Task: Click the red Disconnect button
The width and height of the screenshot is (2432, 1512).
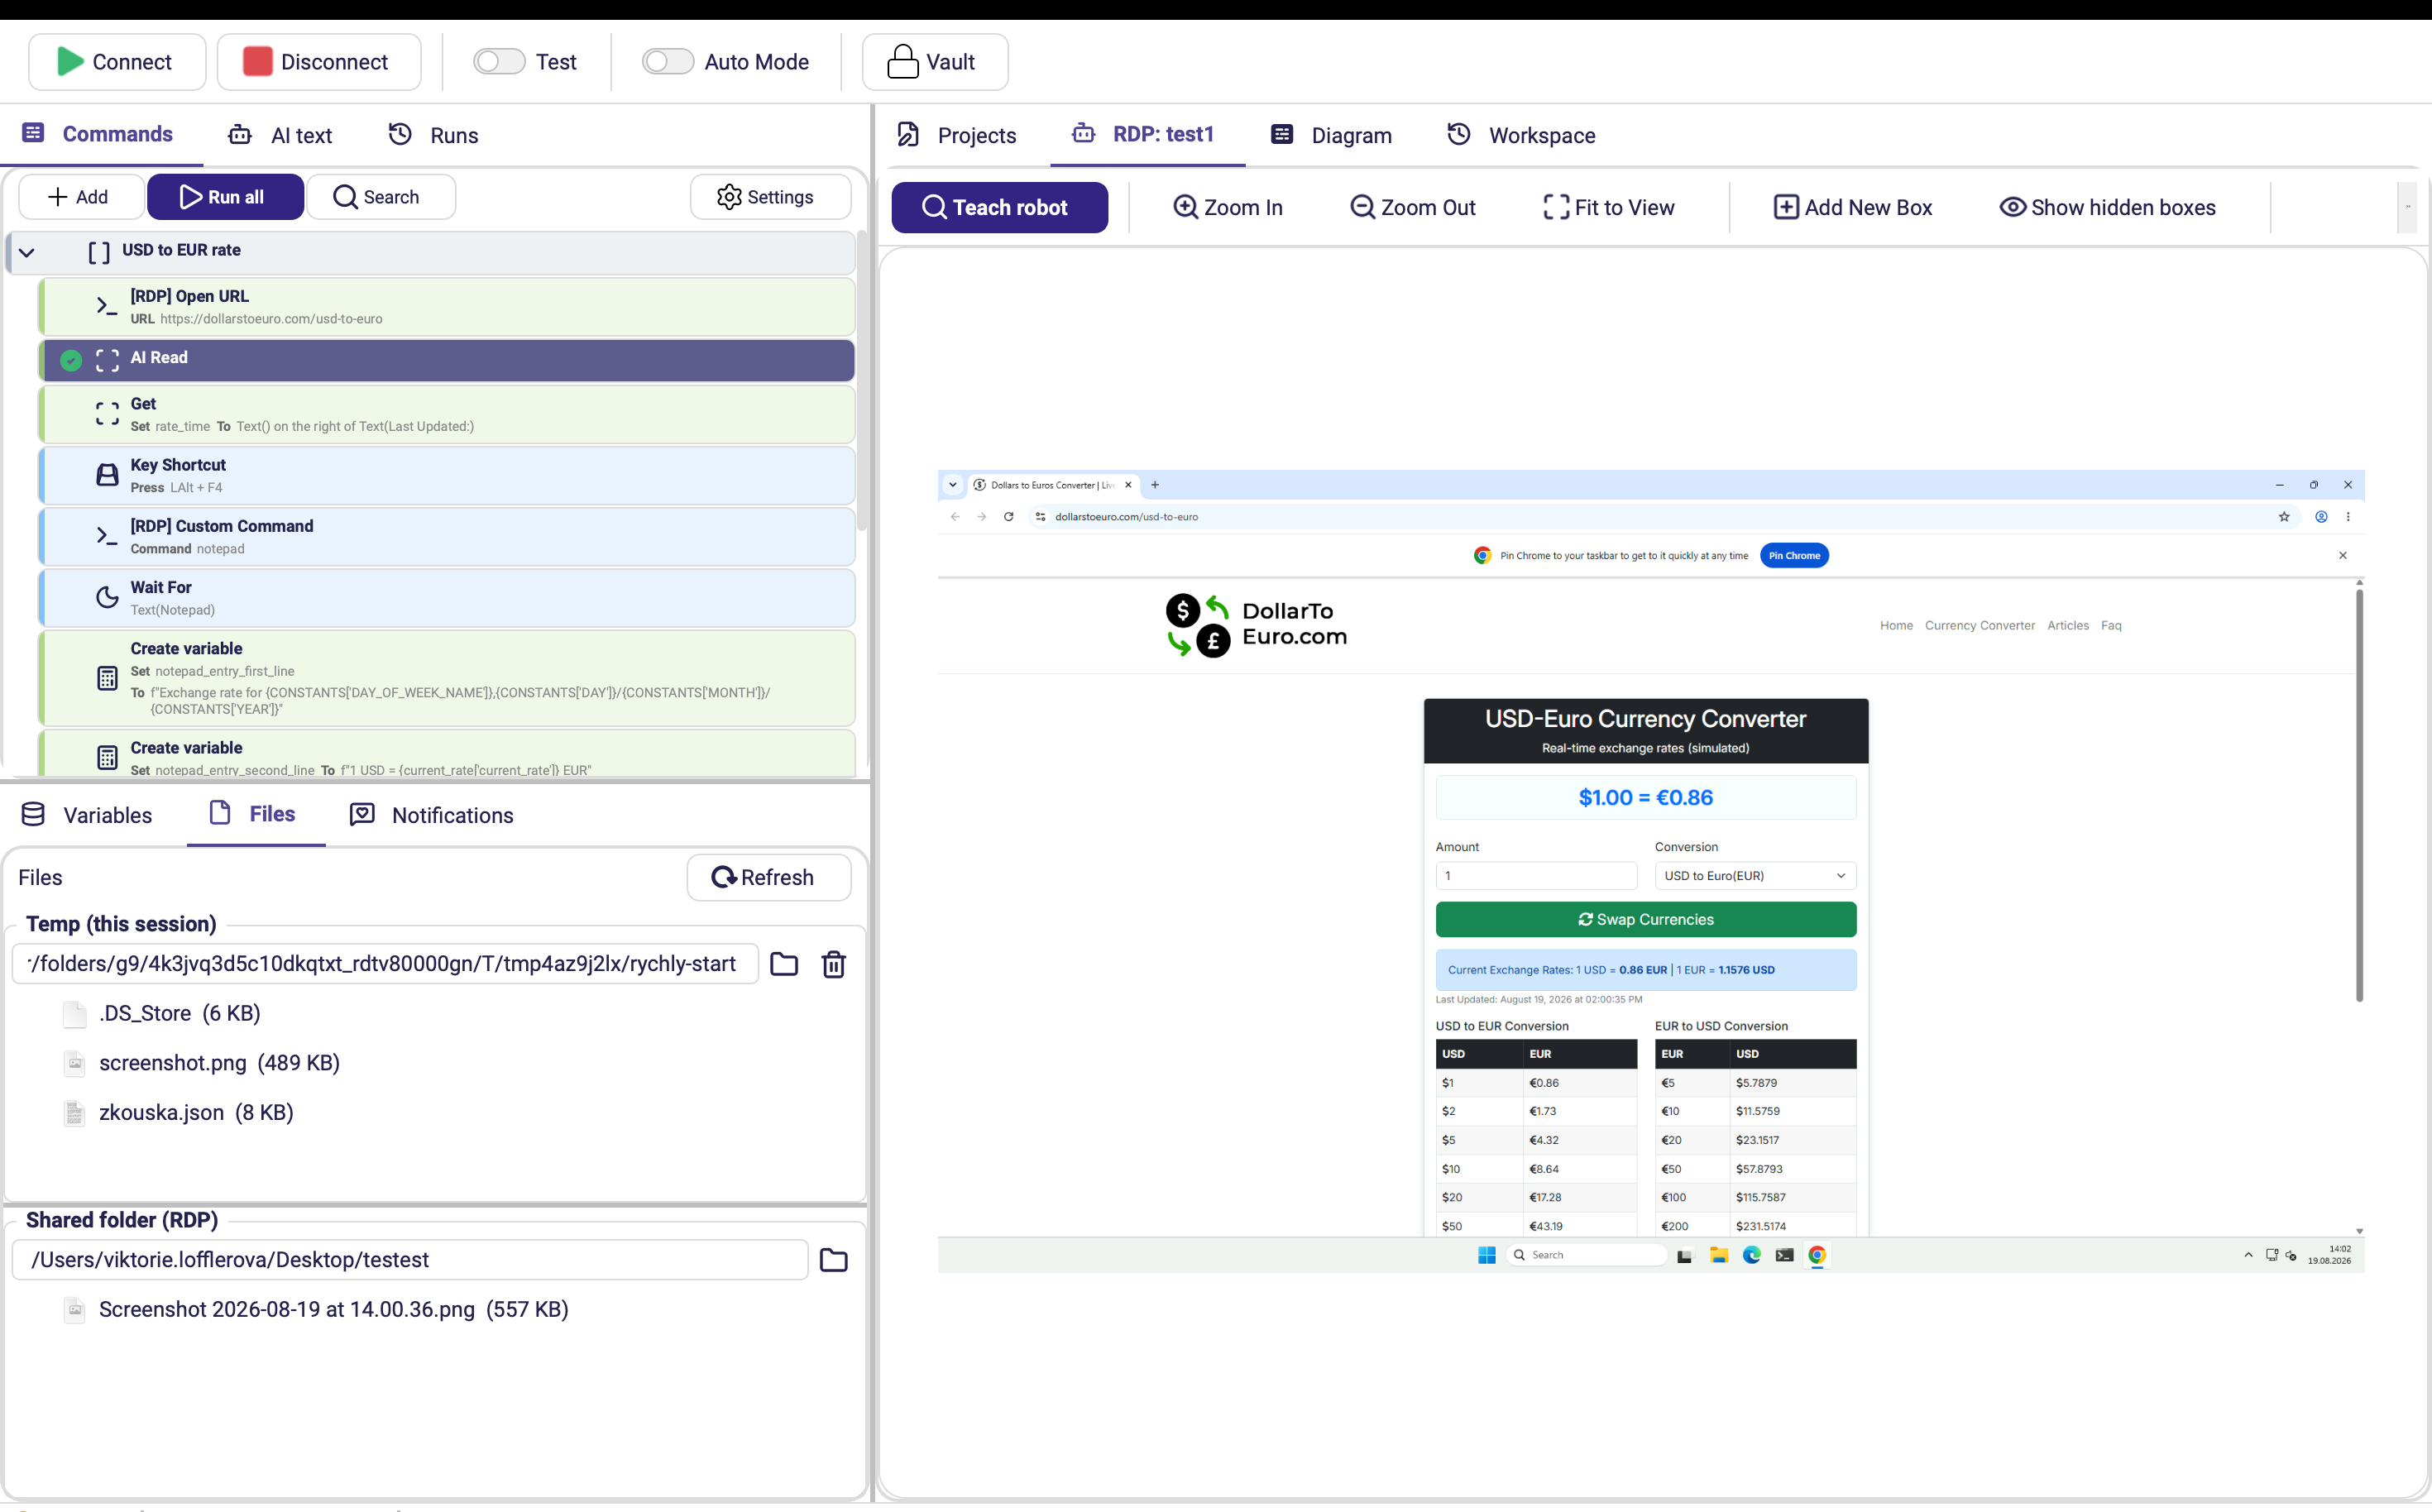Action: 318,62
